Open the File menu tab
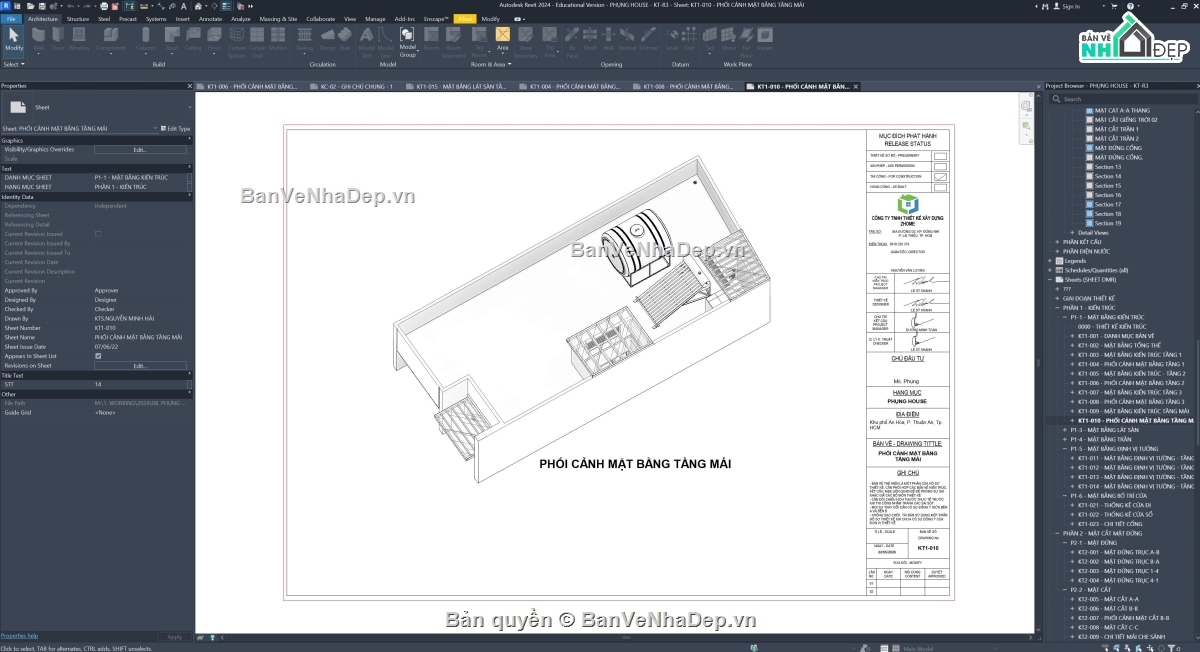 point(11,19)
